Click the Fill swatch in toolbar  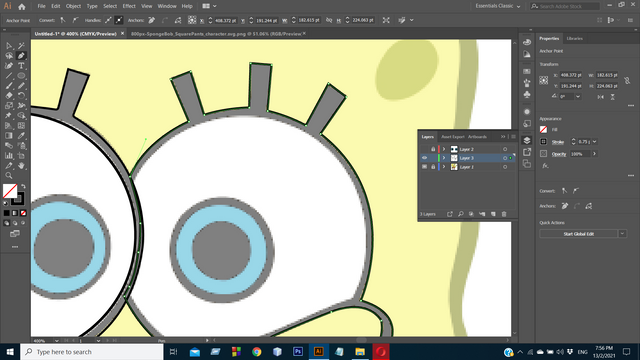click(10, 191)
